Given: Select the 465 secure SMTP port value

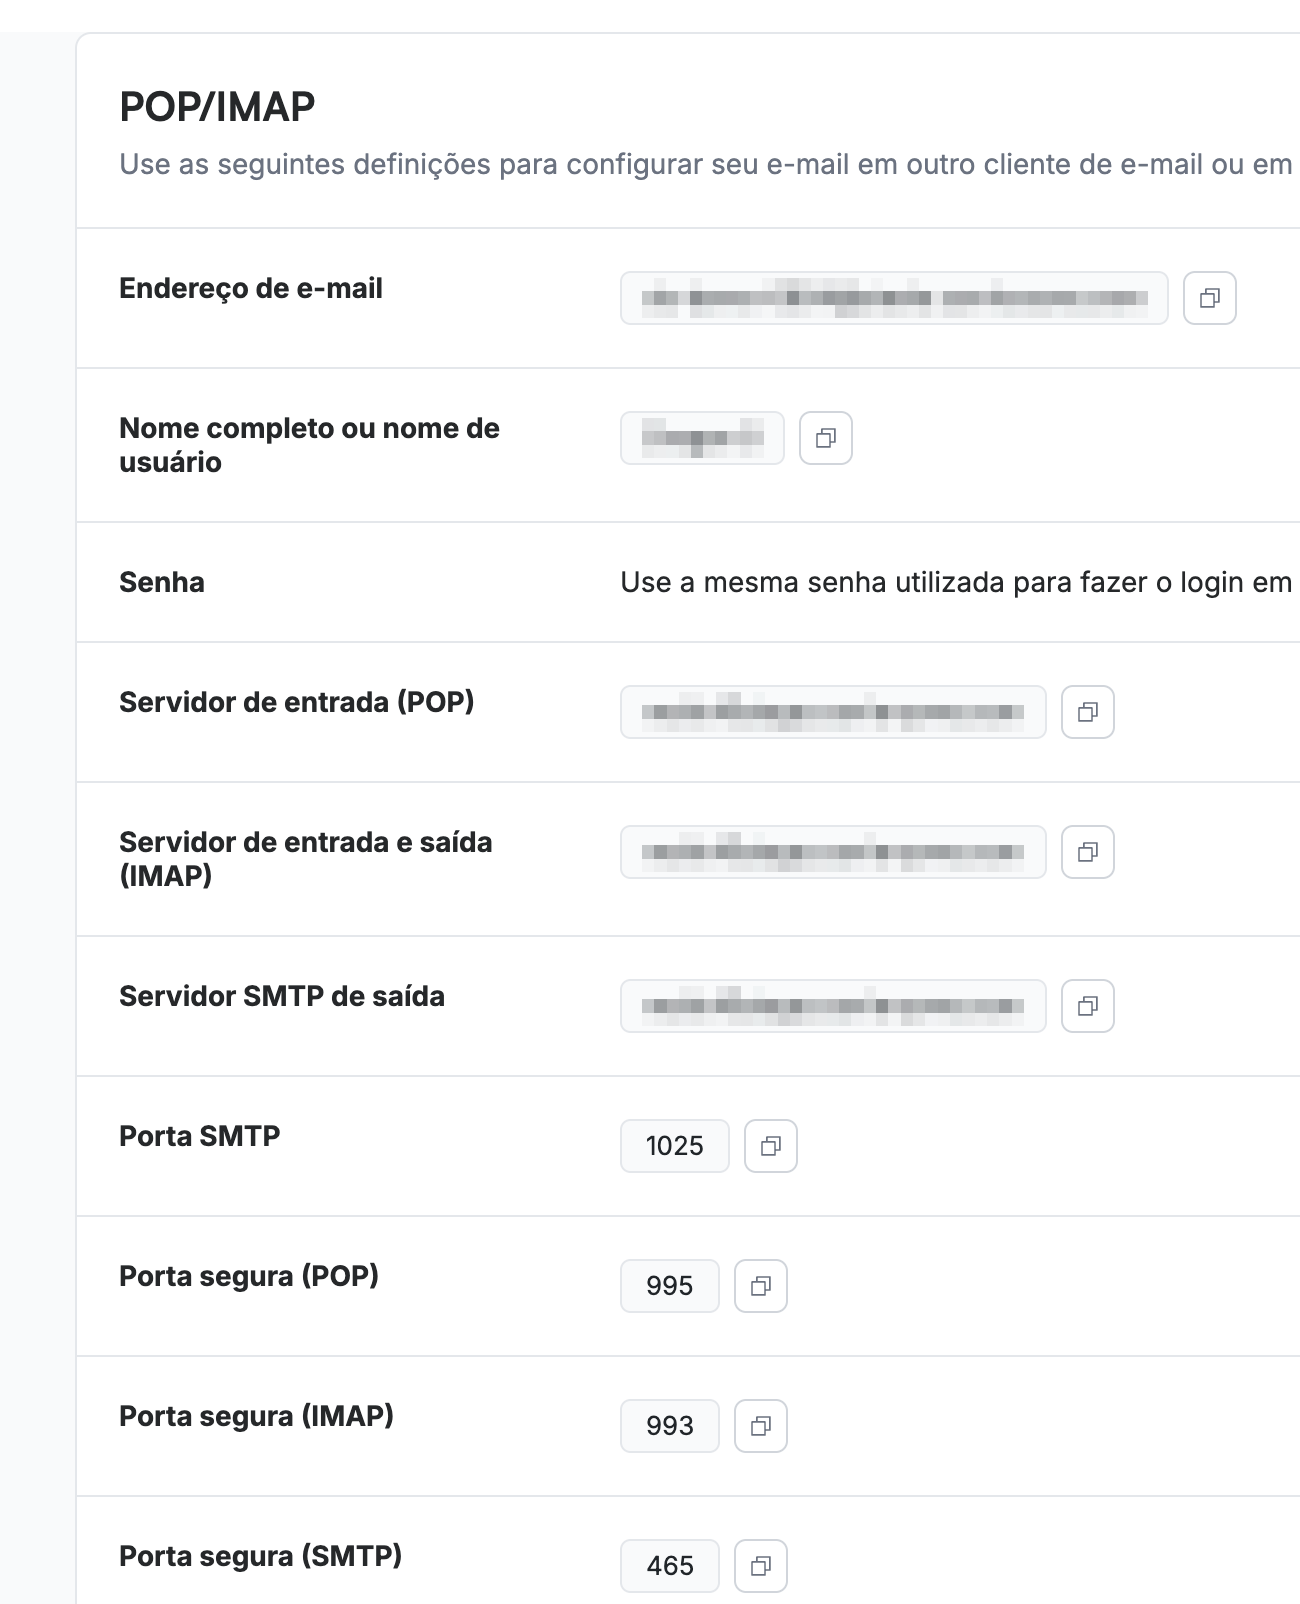Looking at the screenshot, I should click(x=670, y=1566).
